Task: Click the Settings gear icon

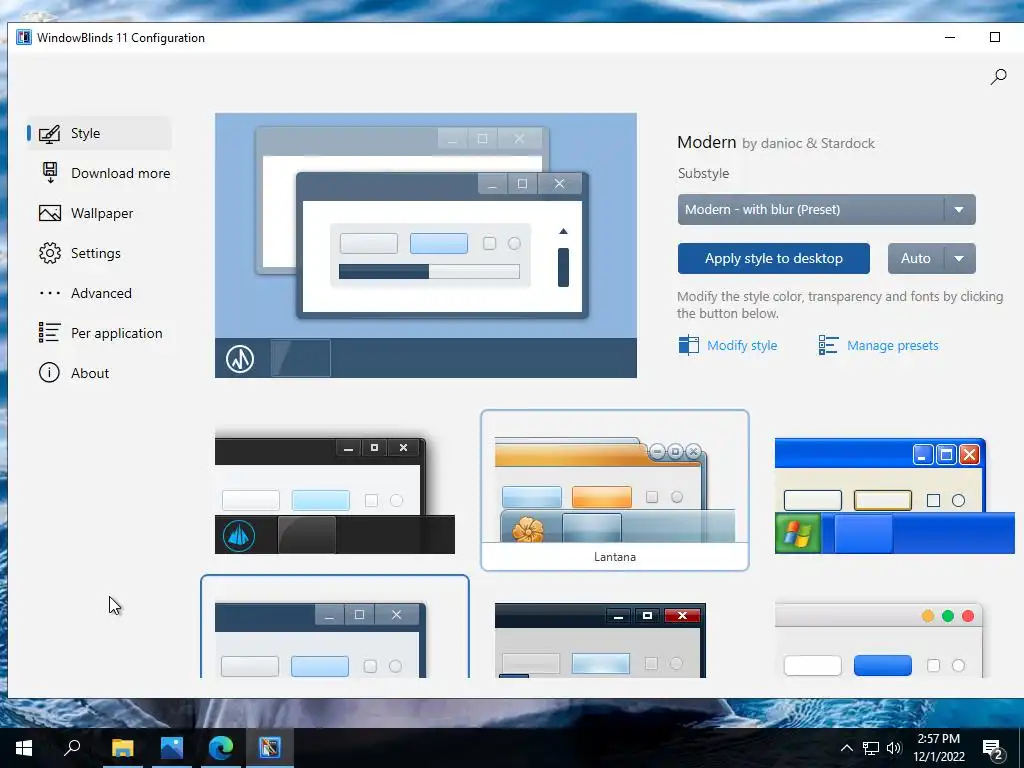Action: (x=50, y=253)
